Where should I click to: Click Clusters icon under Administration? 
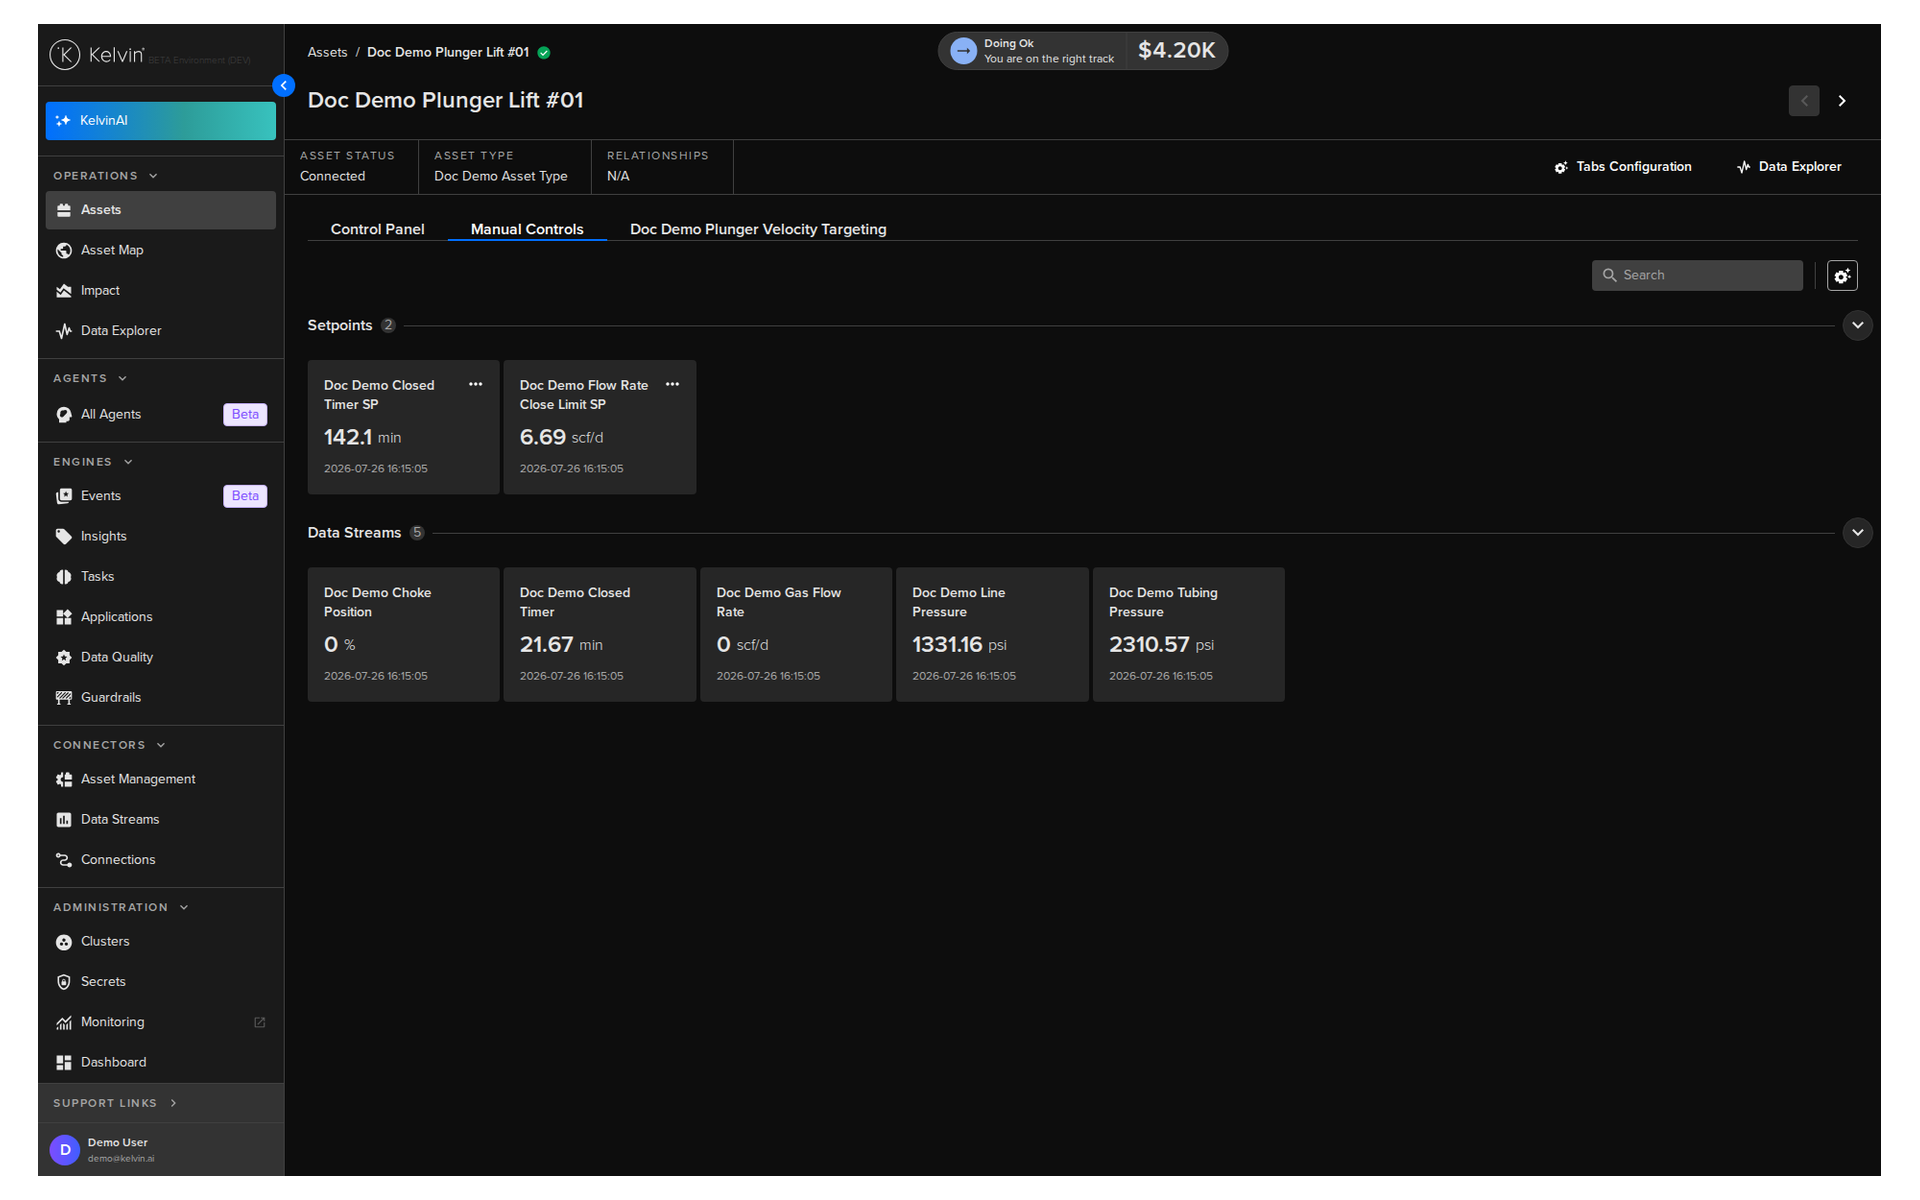(64, 942)
